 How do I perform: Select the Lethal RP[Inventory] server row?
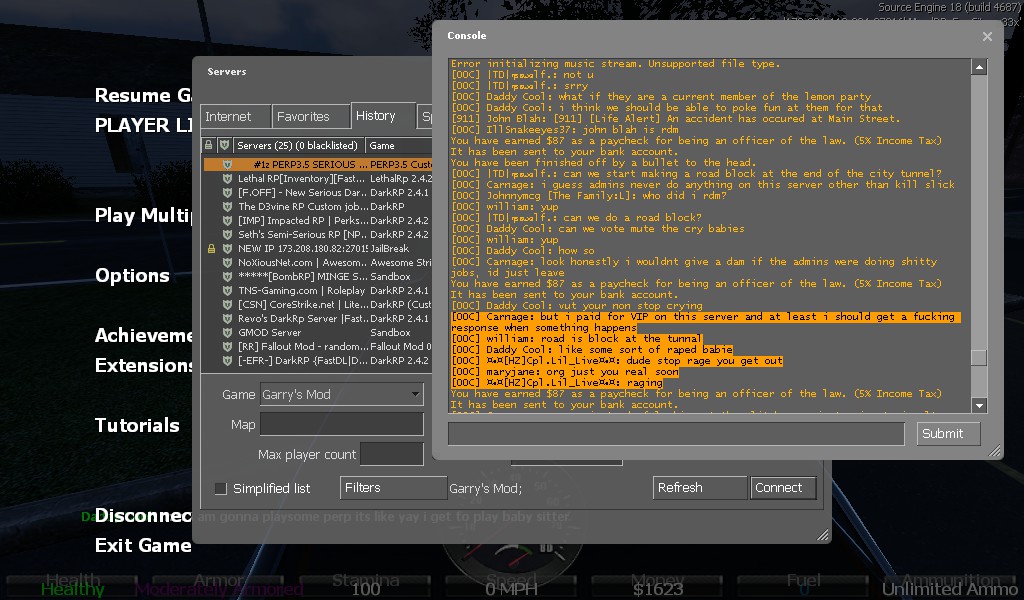tap(317, 178)
